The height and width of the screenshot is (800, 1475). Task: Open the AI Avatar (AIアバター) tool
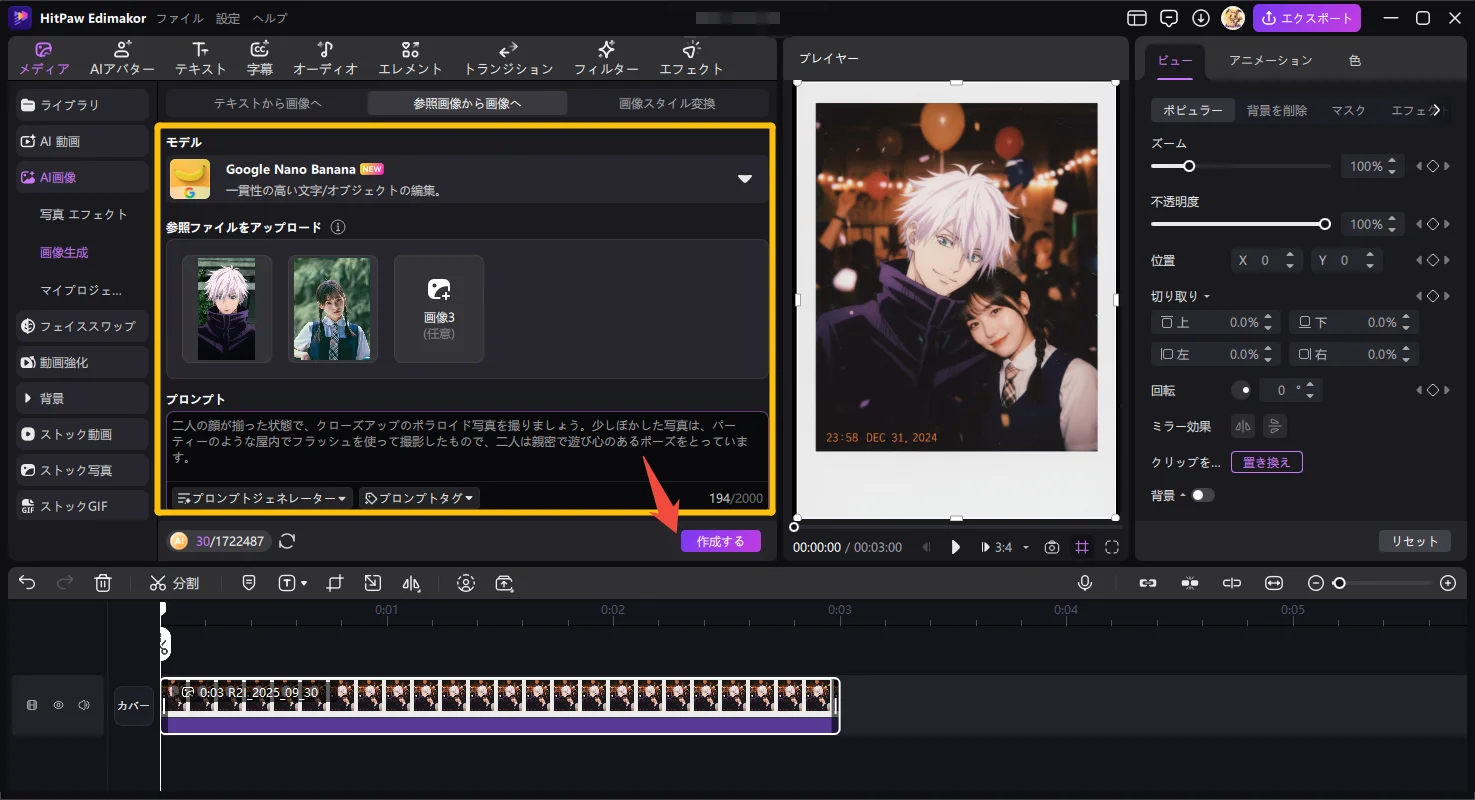pos(122,59)
